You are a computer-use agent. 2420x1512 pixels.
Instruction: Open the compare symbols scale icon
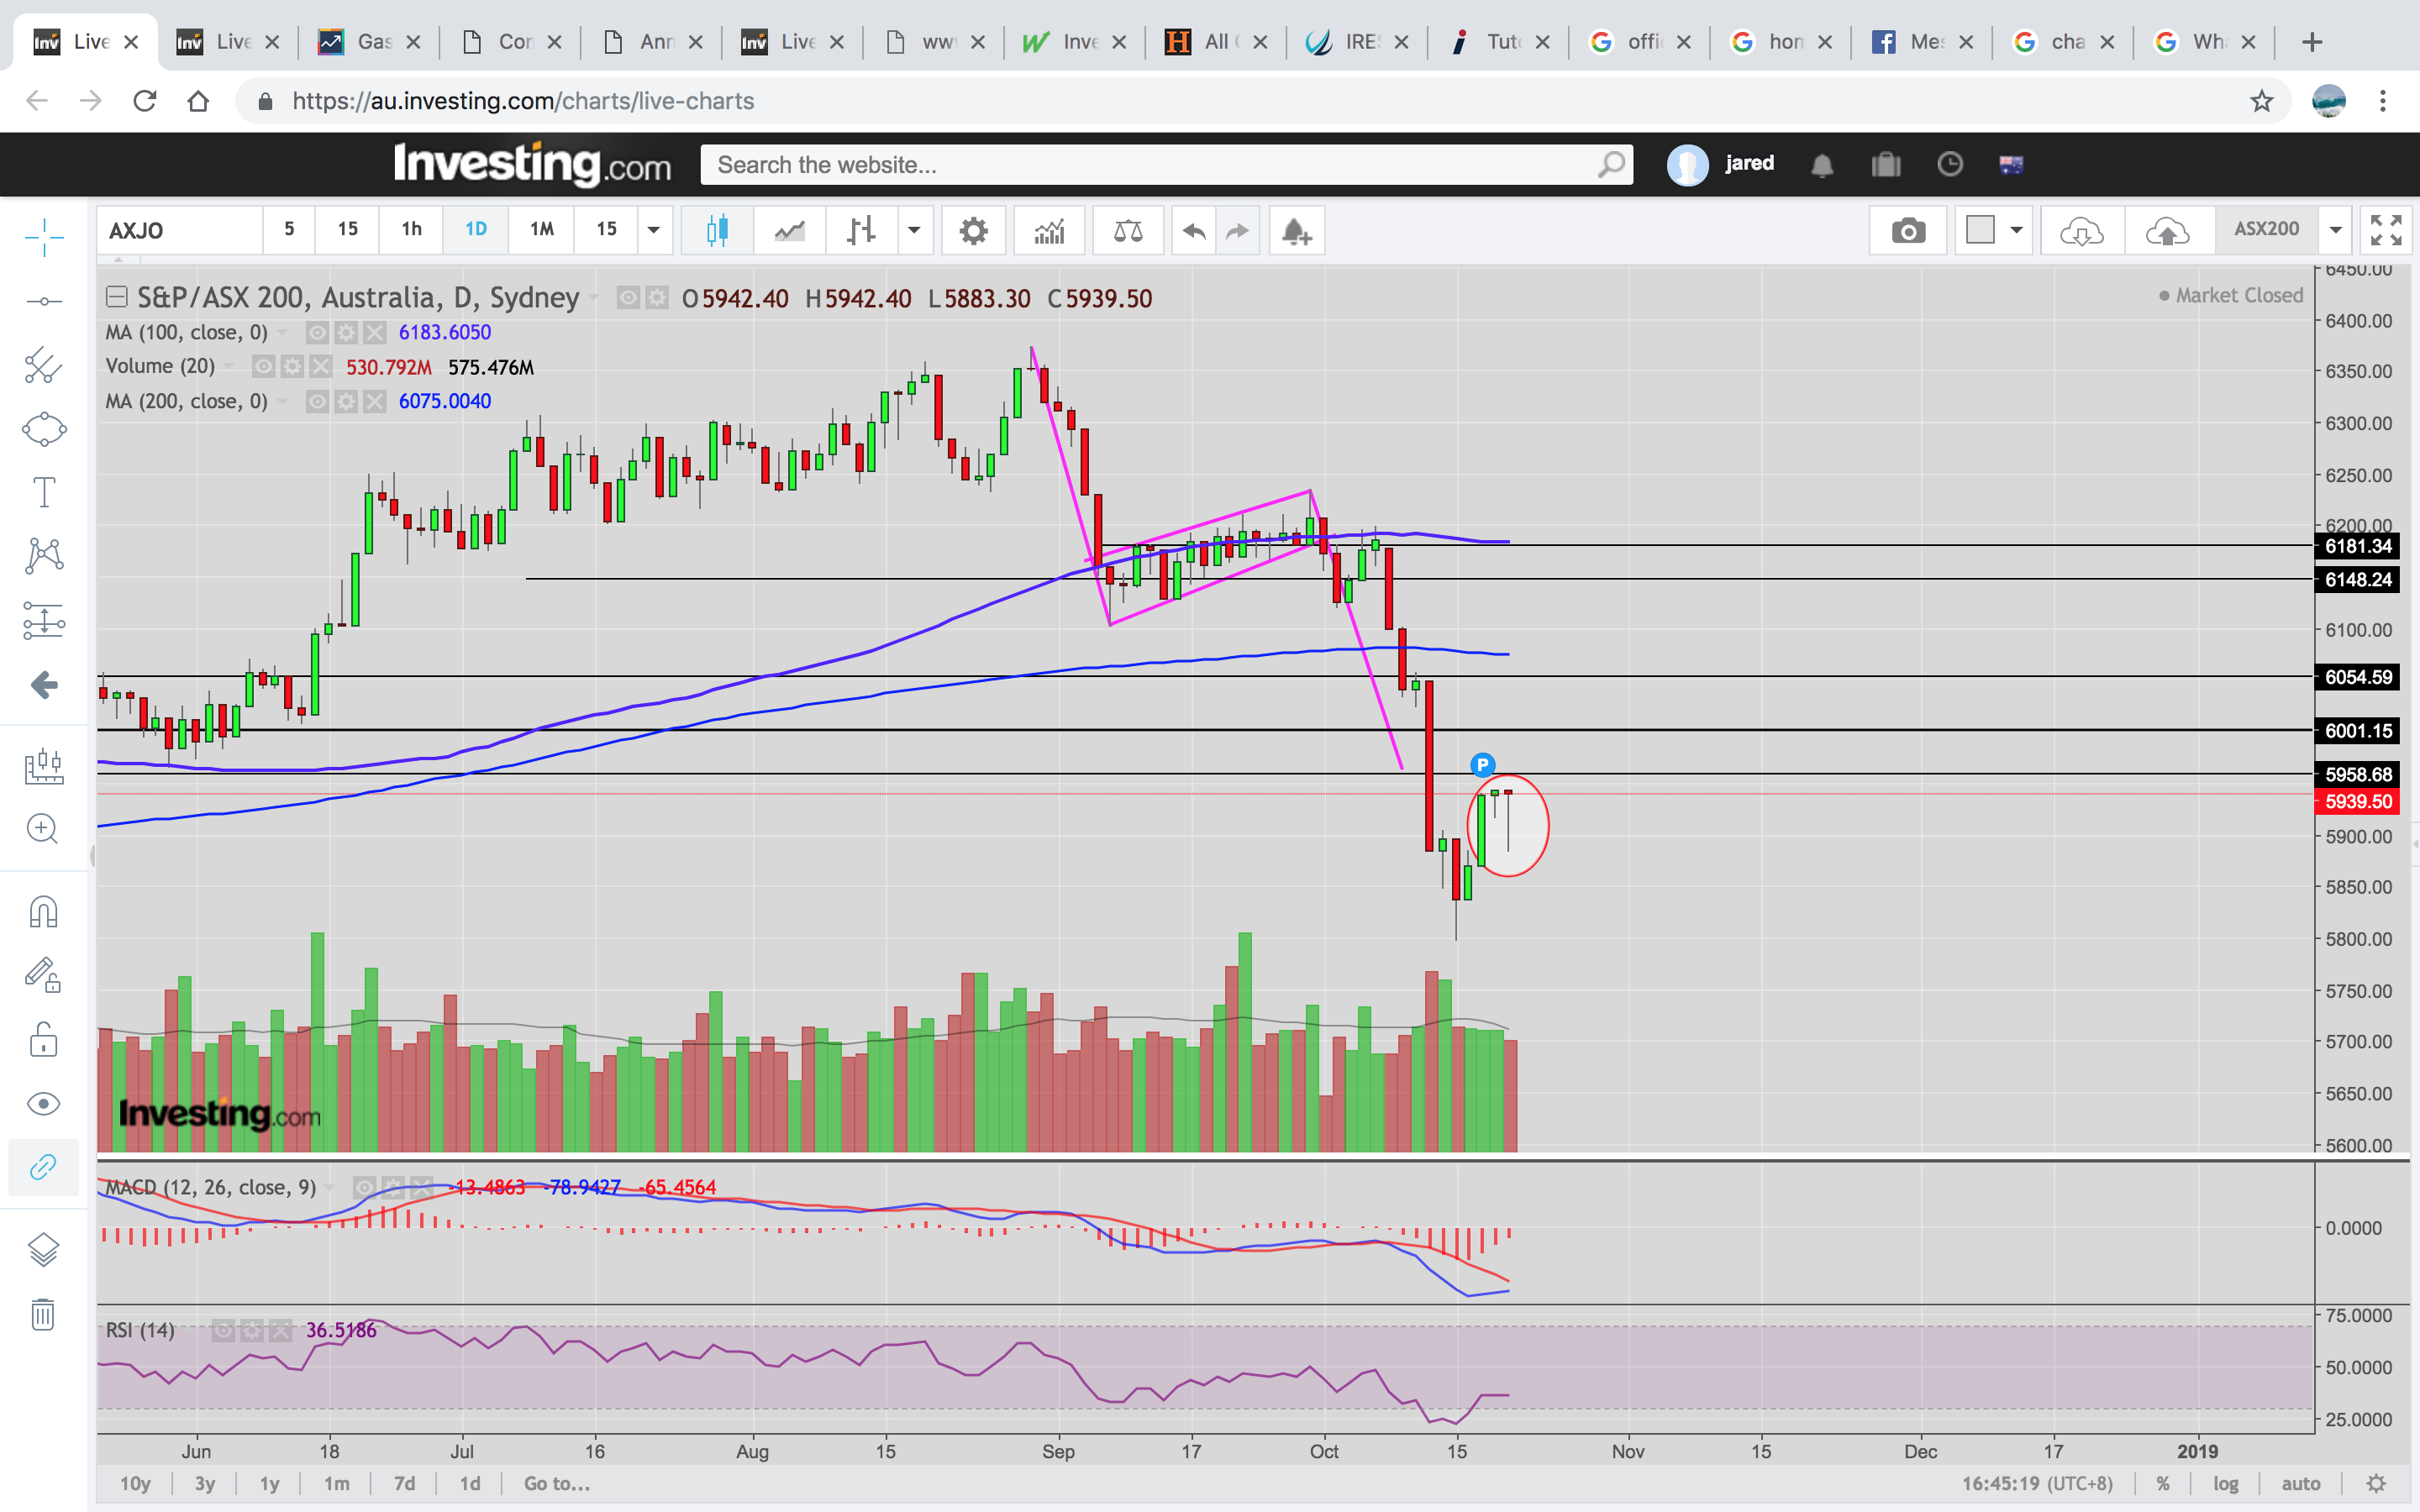(1128, 231)
